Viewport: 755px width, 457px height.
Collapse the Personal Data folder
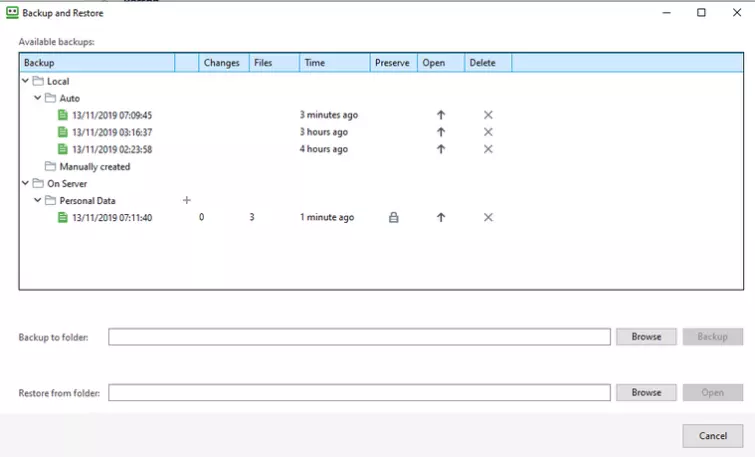(x=37, y=200)
